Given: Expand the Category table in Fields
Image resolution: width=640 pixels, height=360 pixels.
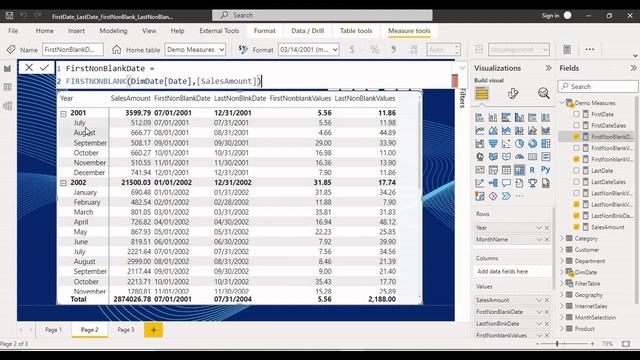Looking at the screenshot, I should coord(562,238).
